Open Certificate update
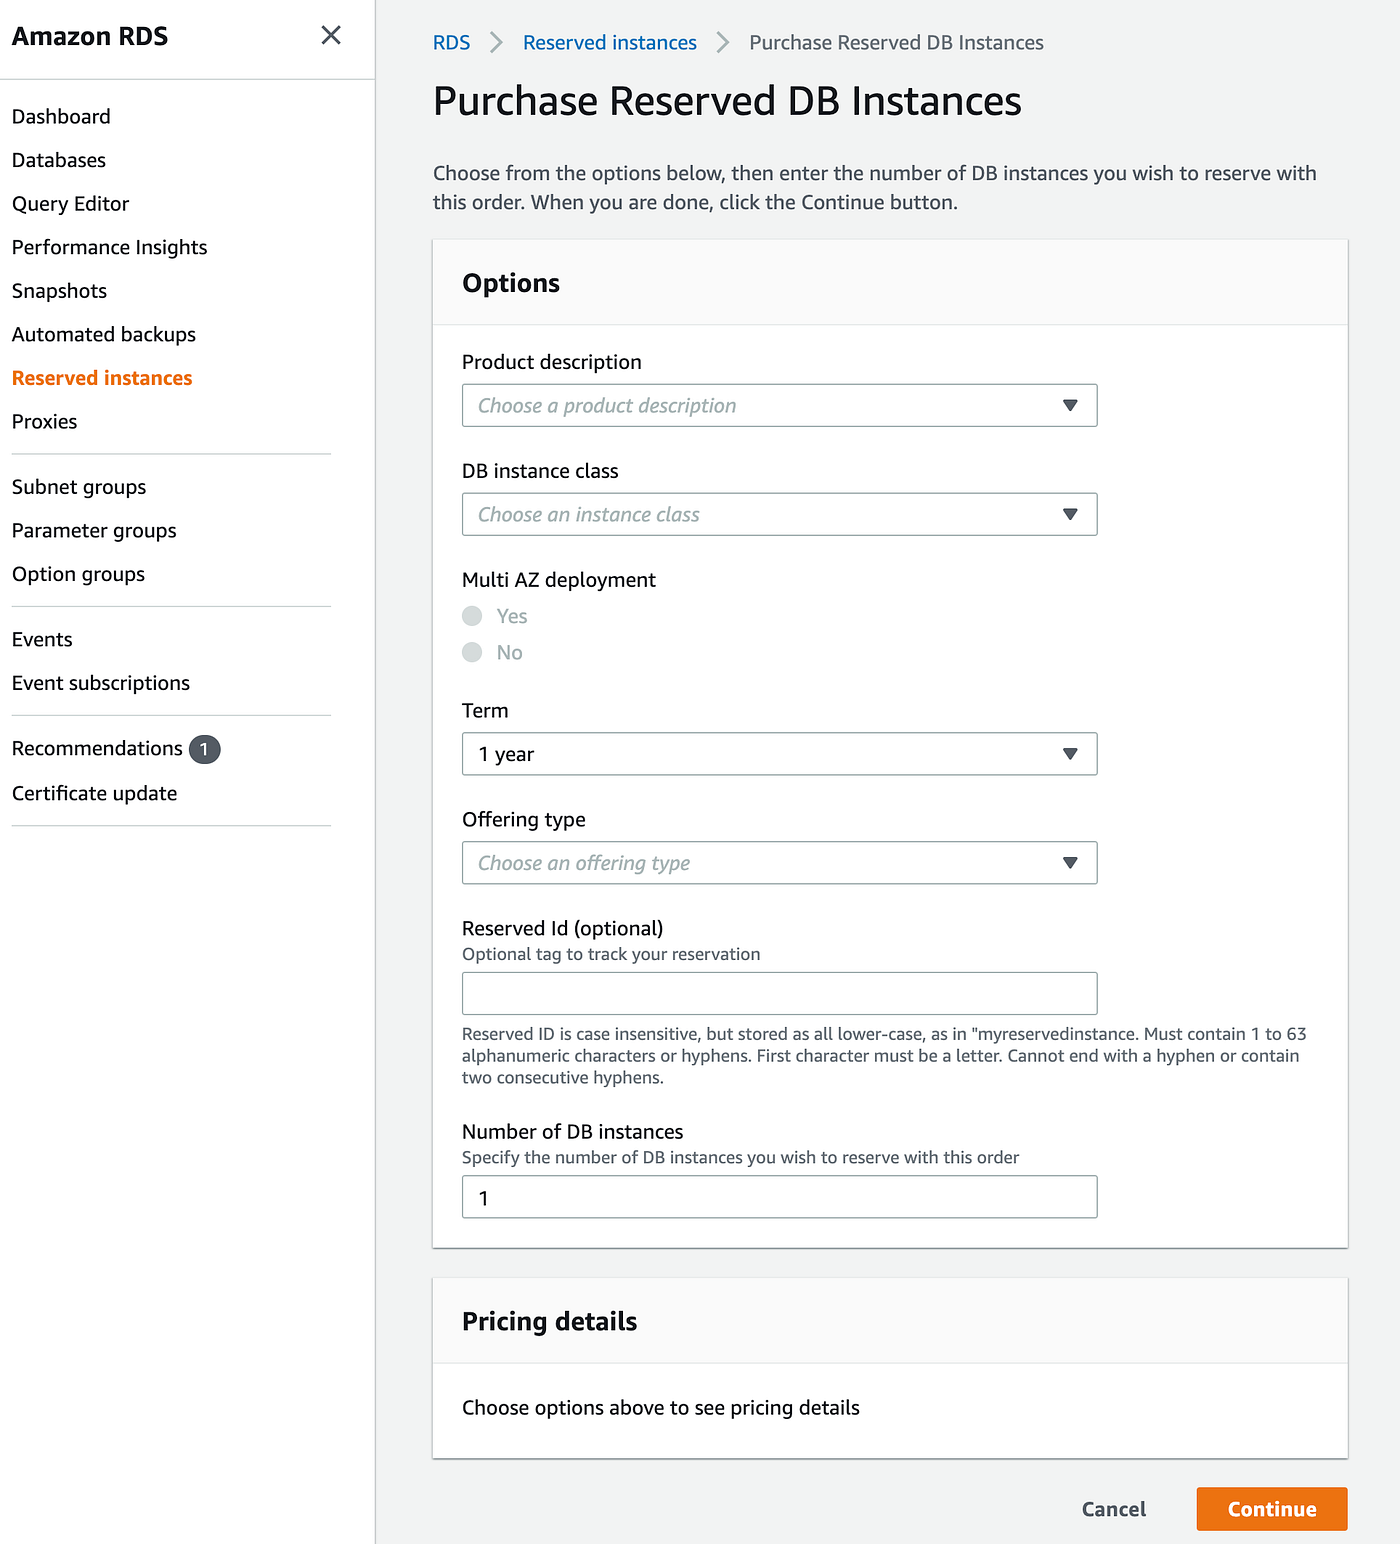The image size is (1400, 1544). (94, 793)
